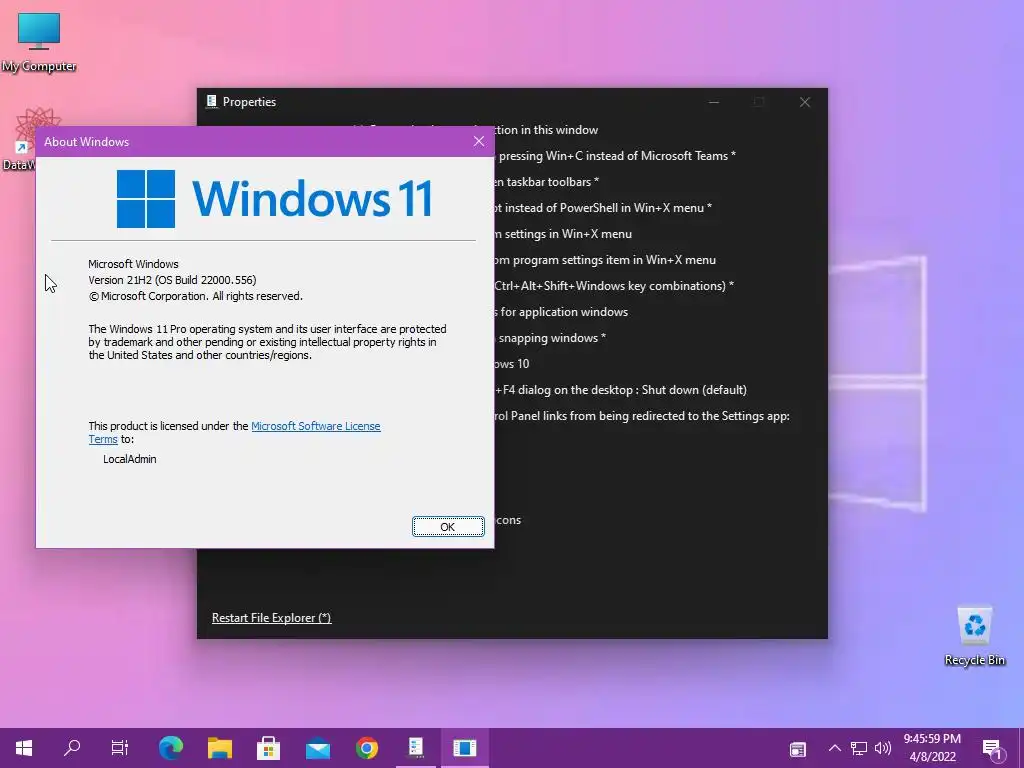Select the Recycle Bin desktop icon
1024x768 pixels.
974,635
